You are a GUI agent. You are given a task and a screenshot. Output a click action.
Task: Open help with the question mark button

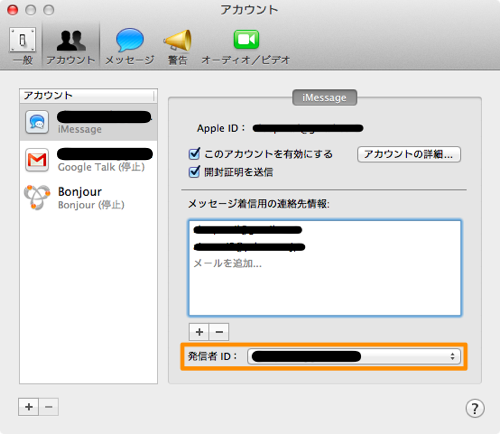click(475, 408)
